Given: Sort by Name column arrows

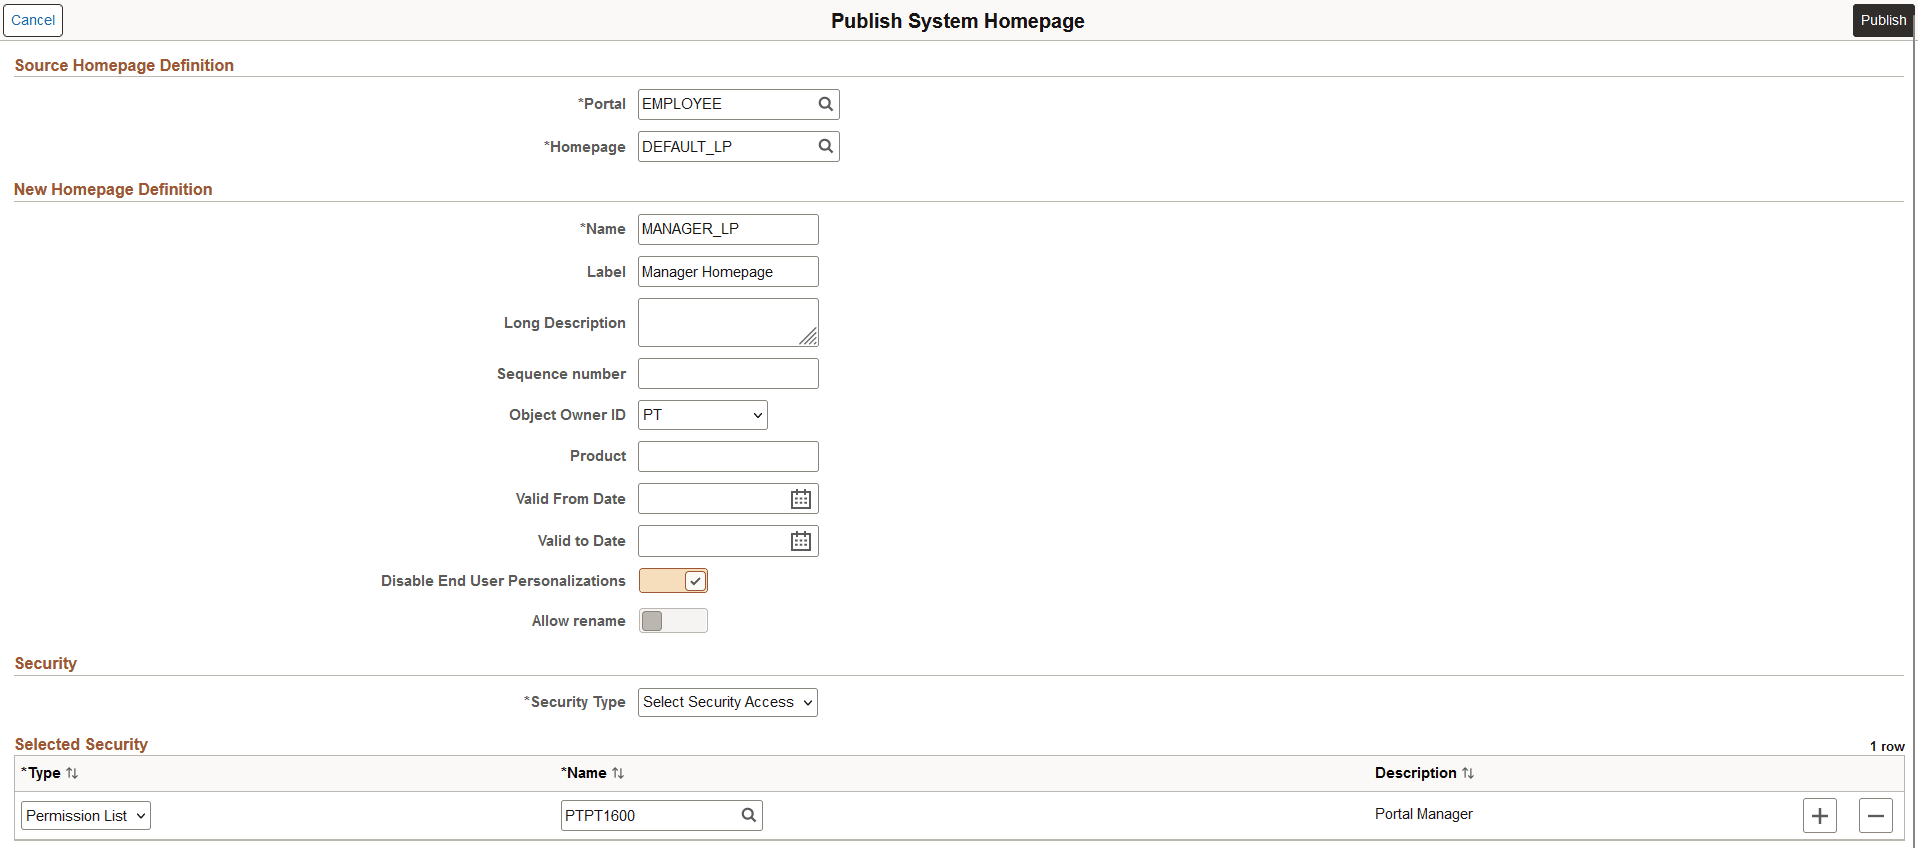Looking at the screenshot, I should (618, 773).
